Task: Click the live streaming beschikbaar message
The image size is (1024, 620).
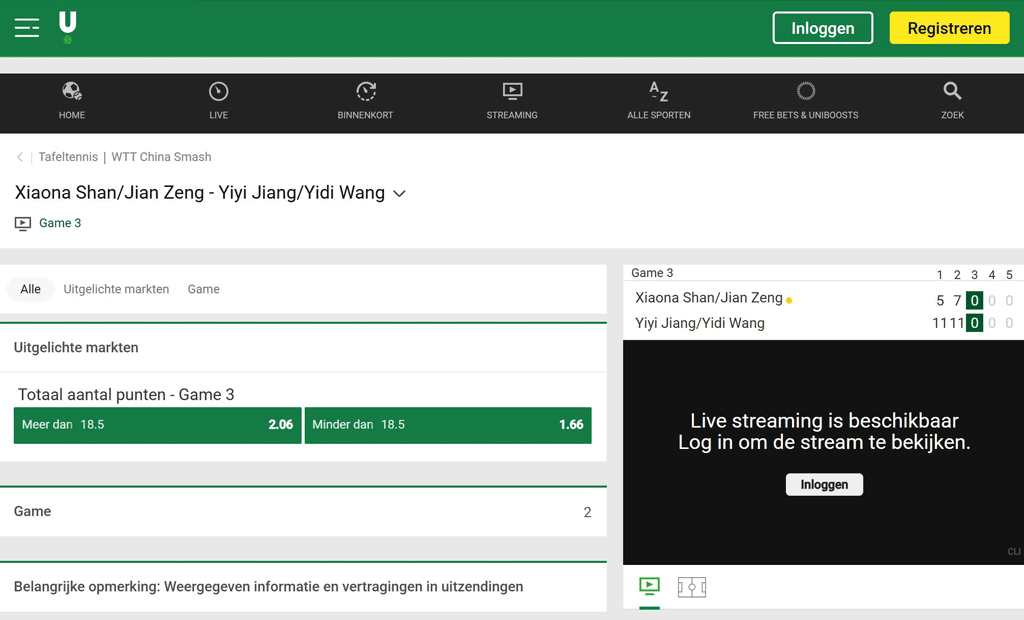Action: click(824, 431)
